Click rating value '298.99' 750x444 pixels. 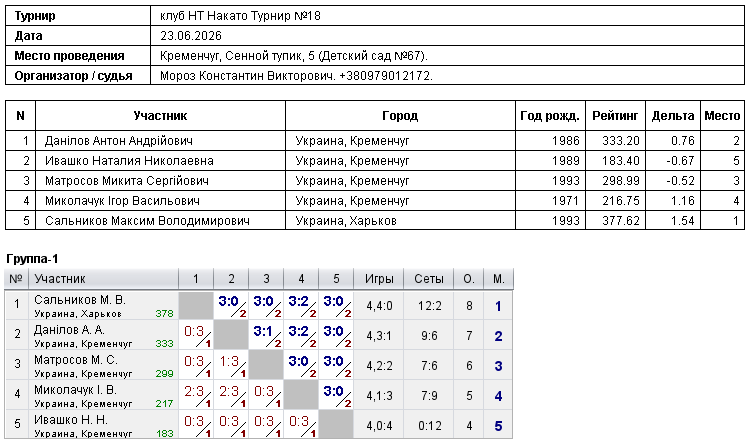coord(620,181)
